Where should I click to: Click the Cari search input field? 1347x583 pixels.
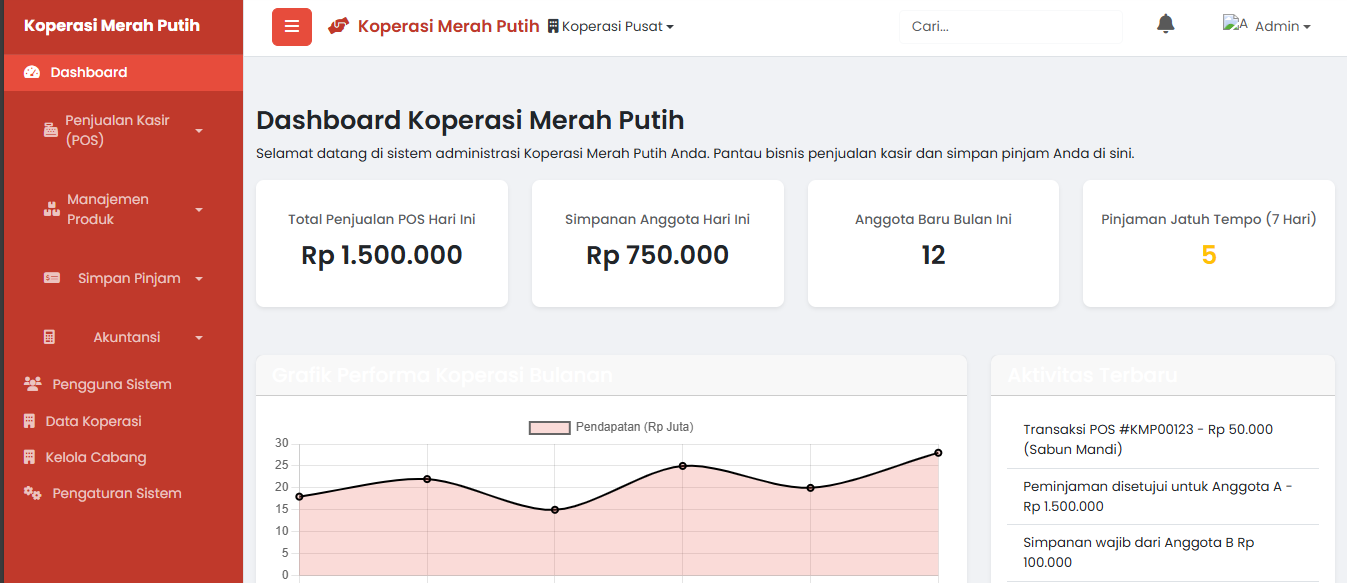pyautogui.click(x=1010, y=27)
